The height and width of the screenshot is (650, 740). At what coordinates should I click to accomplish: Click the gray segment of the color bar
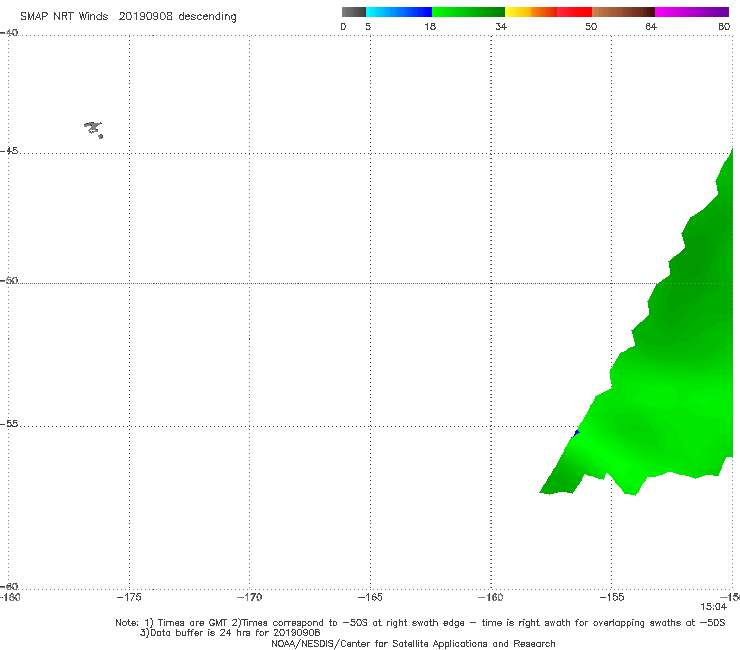pyautogui.click(x=353, y=12)
